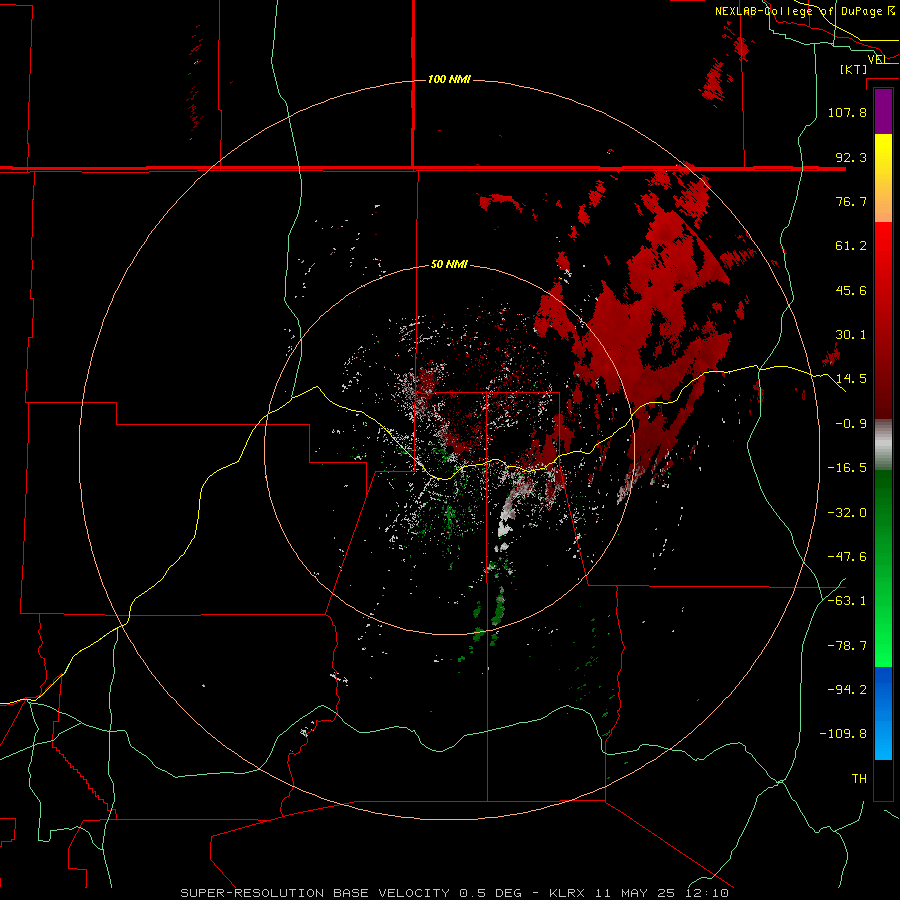Click the -47.6 value on the velocity scale
This screenshot has height=900, width=900.
pyautogui.click(x=847, y=557)
